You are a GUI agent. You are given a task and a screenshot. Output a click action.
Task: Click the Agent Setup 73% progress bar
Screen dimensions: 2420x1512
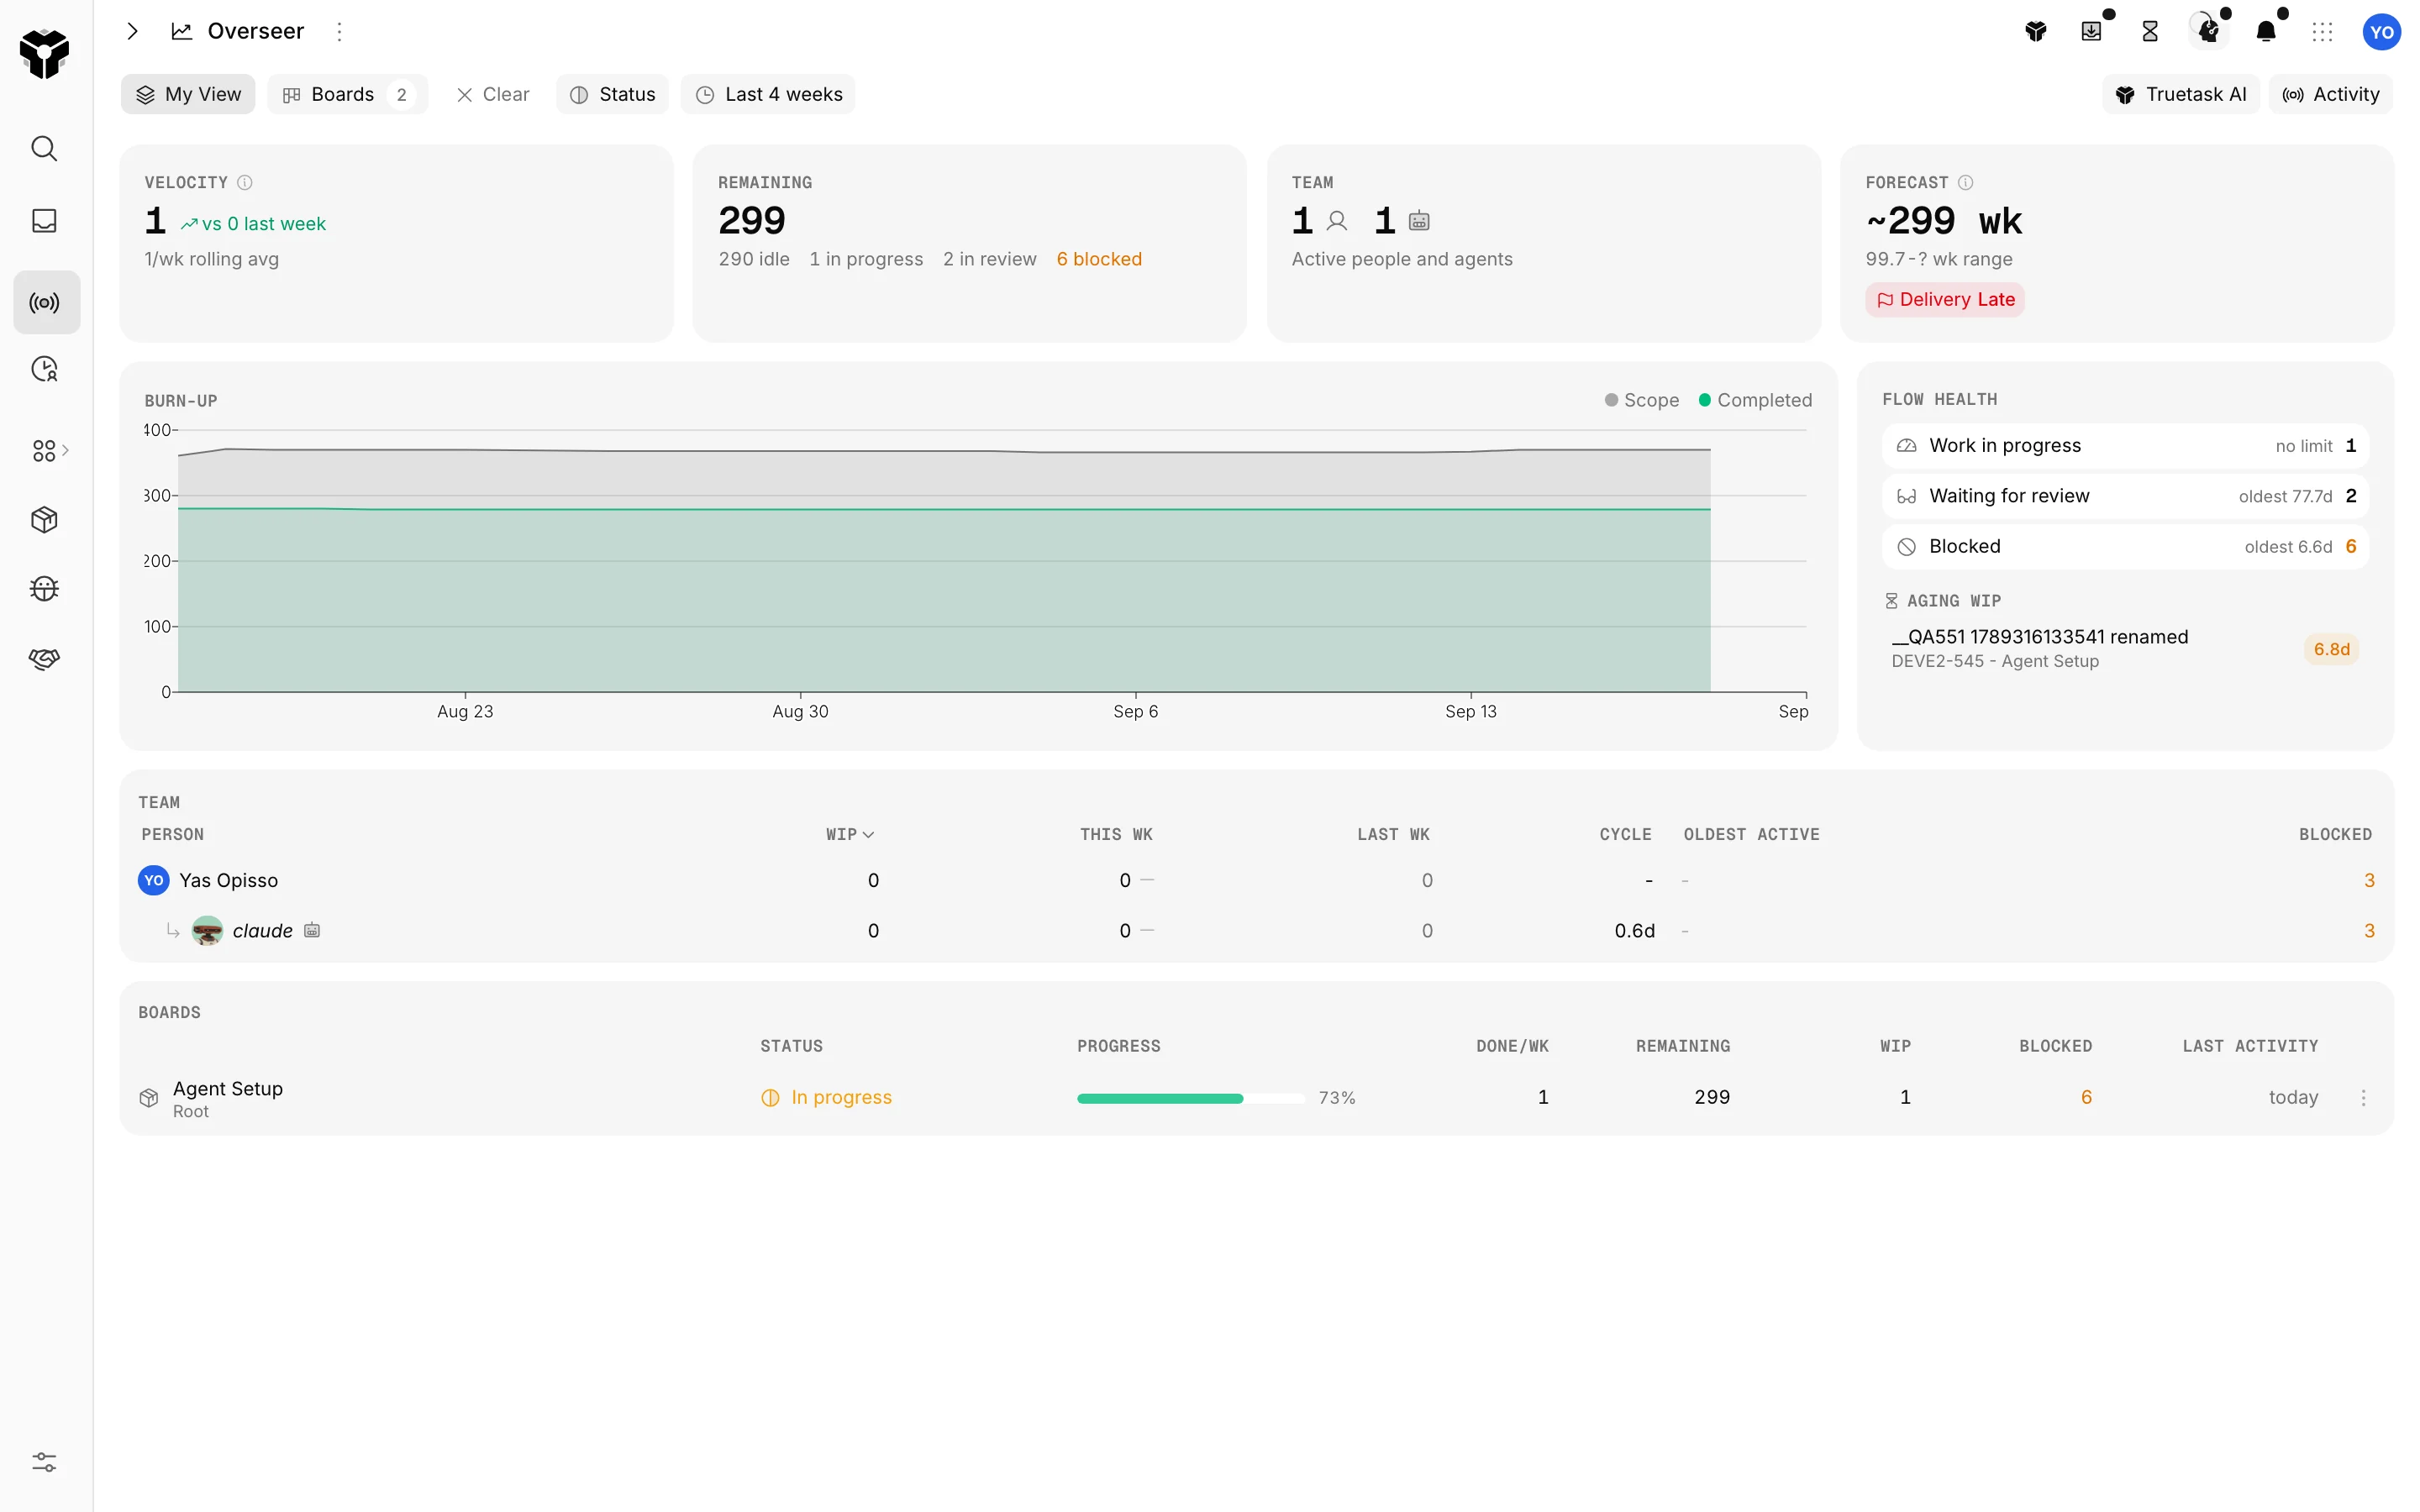[1190, 1098]
